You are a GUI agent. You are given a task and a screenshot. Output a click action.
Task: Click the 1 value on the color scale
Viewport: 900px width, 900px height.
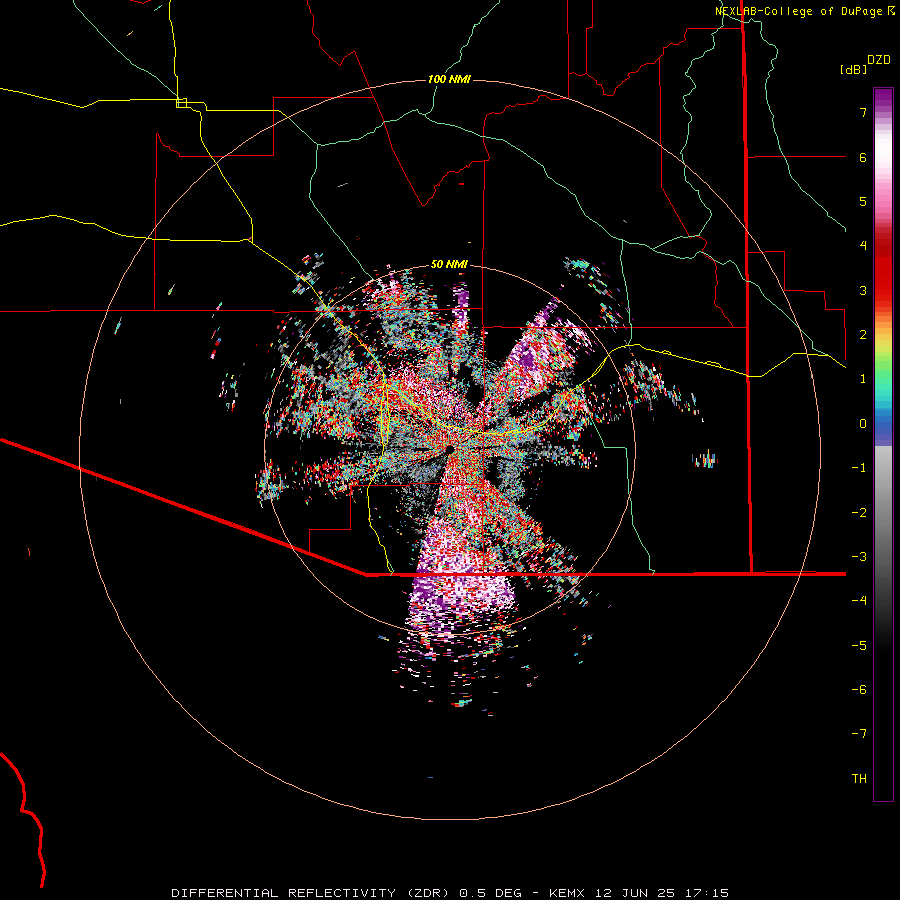click(x=863, y=379)
